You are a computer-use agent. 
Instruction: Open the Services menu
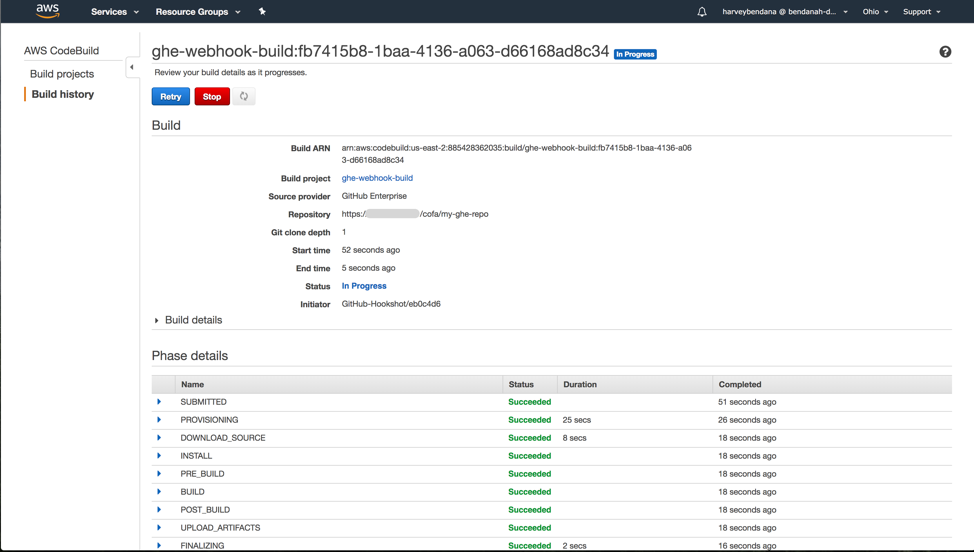click(115, 11)
